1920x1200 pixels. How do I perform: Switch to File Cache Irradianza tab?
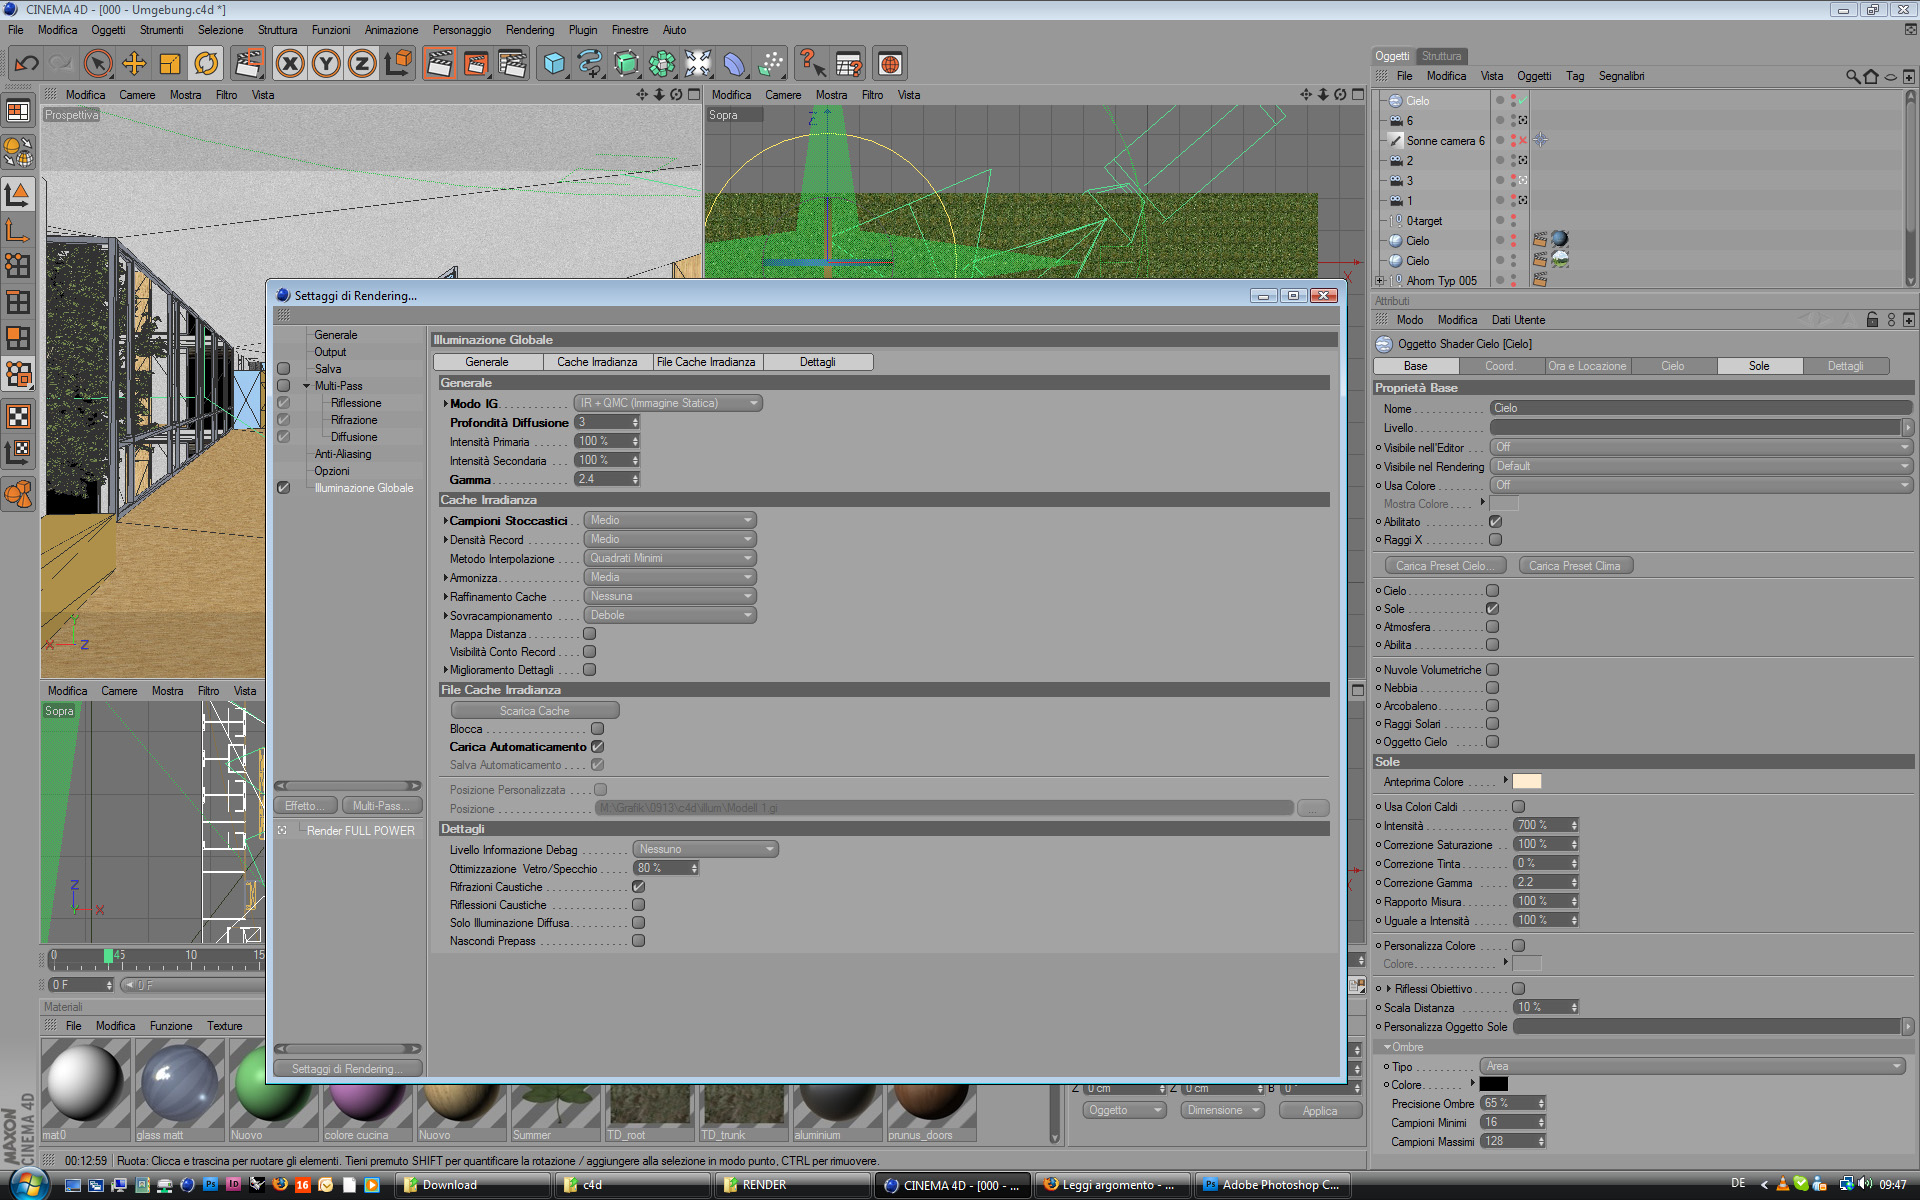(707, 362)
